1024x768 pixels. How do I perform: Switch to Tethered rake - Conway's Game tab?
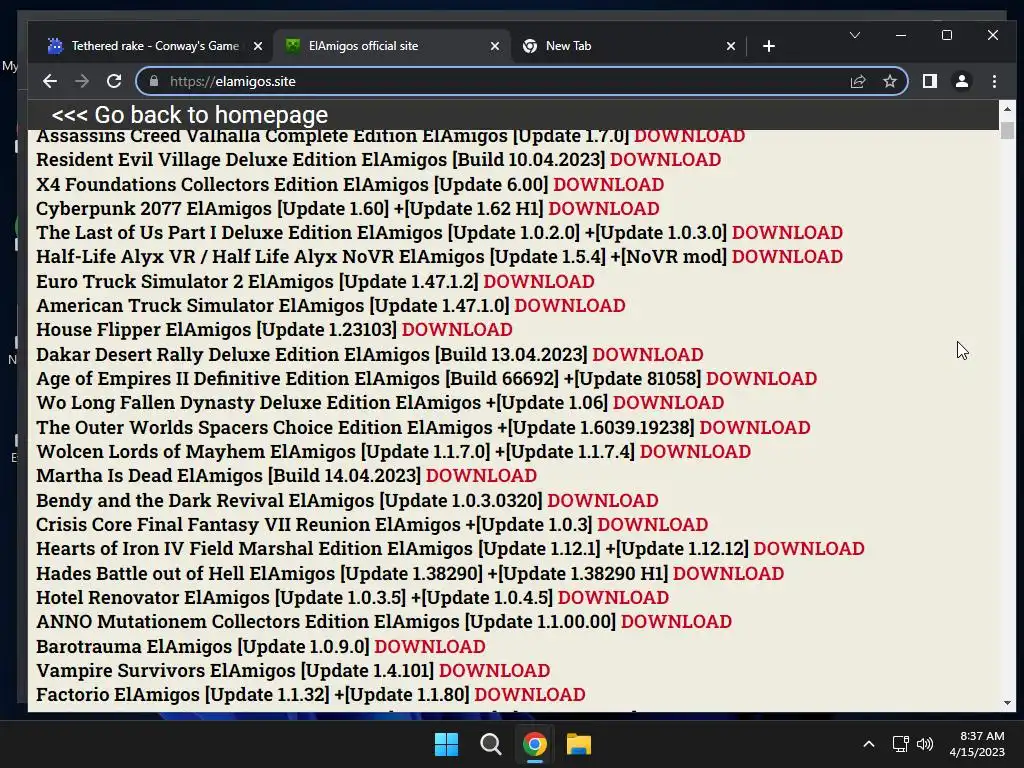point(155,46)
